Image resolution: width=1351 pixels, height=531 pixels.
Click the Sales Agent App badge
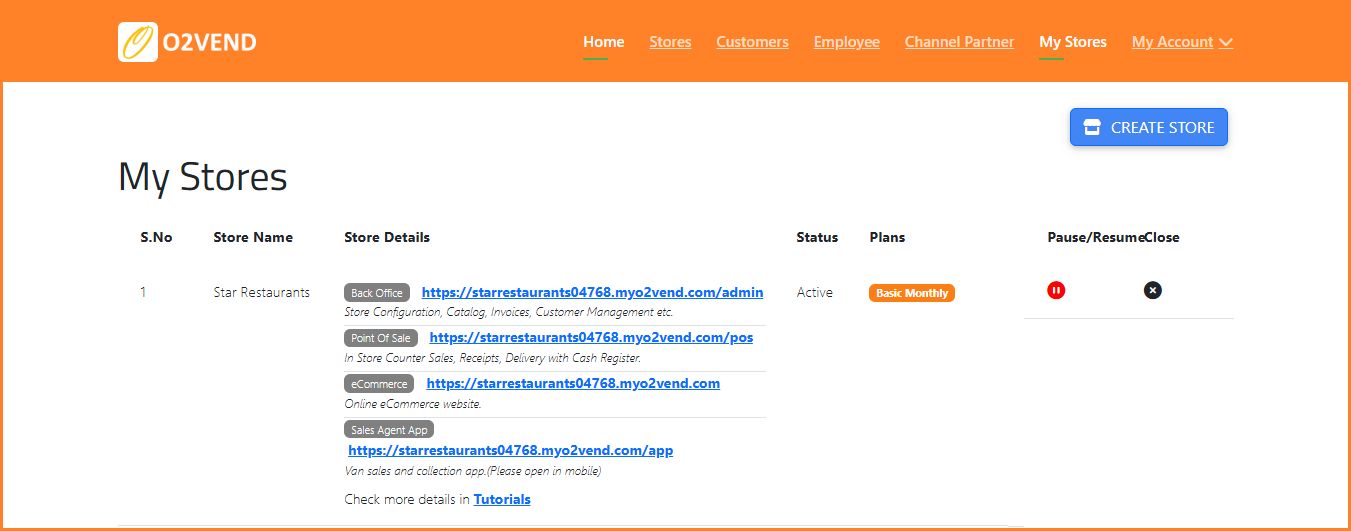click(389, 430)
